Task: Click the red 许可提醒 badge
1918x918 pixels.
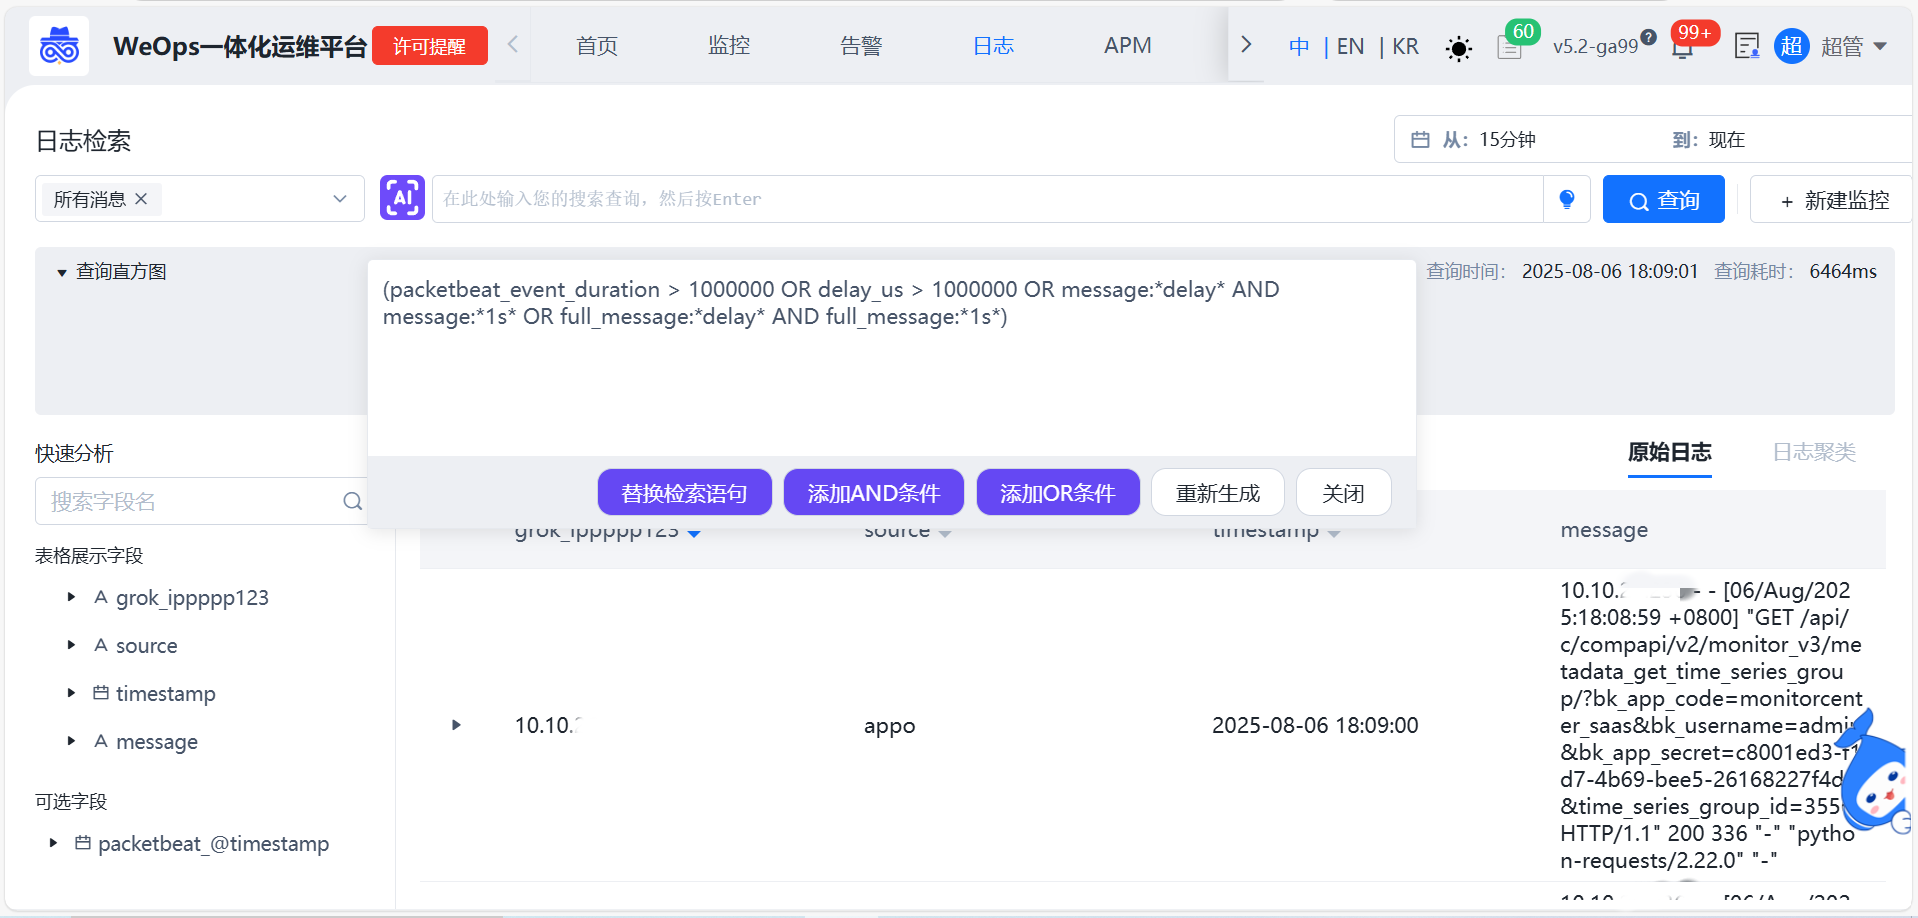Action: click(x=429, y=45)
